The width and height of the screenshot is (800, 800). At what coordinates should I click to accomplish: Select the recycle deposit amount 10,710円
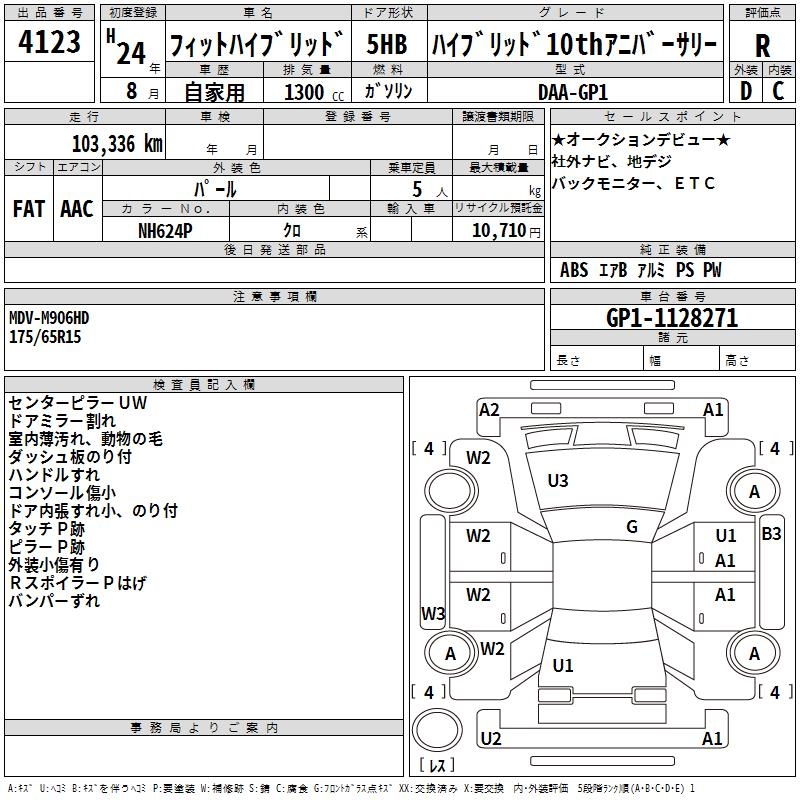498,230
